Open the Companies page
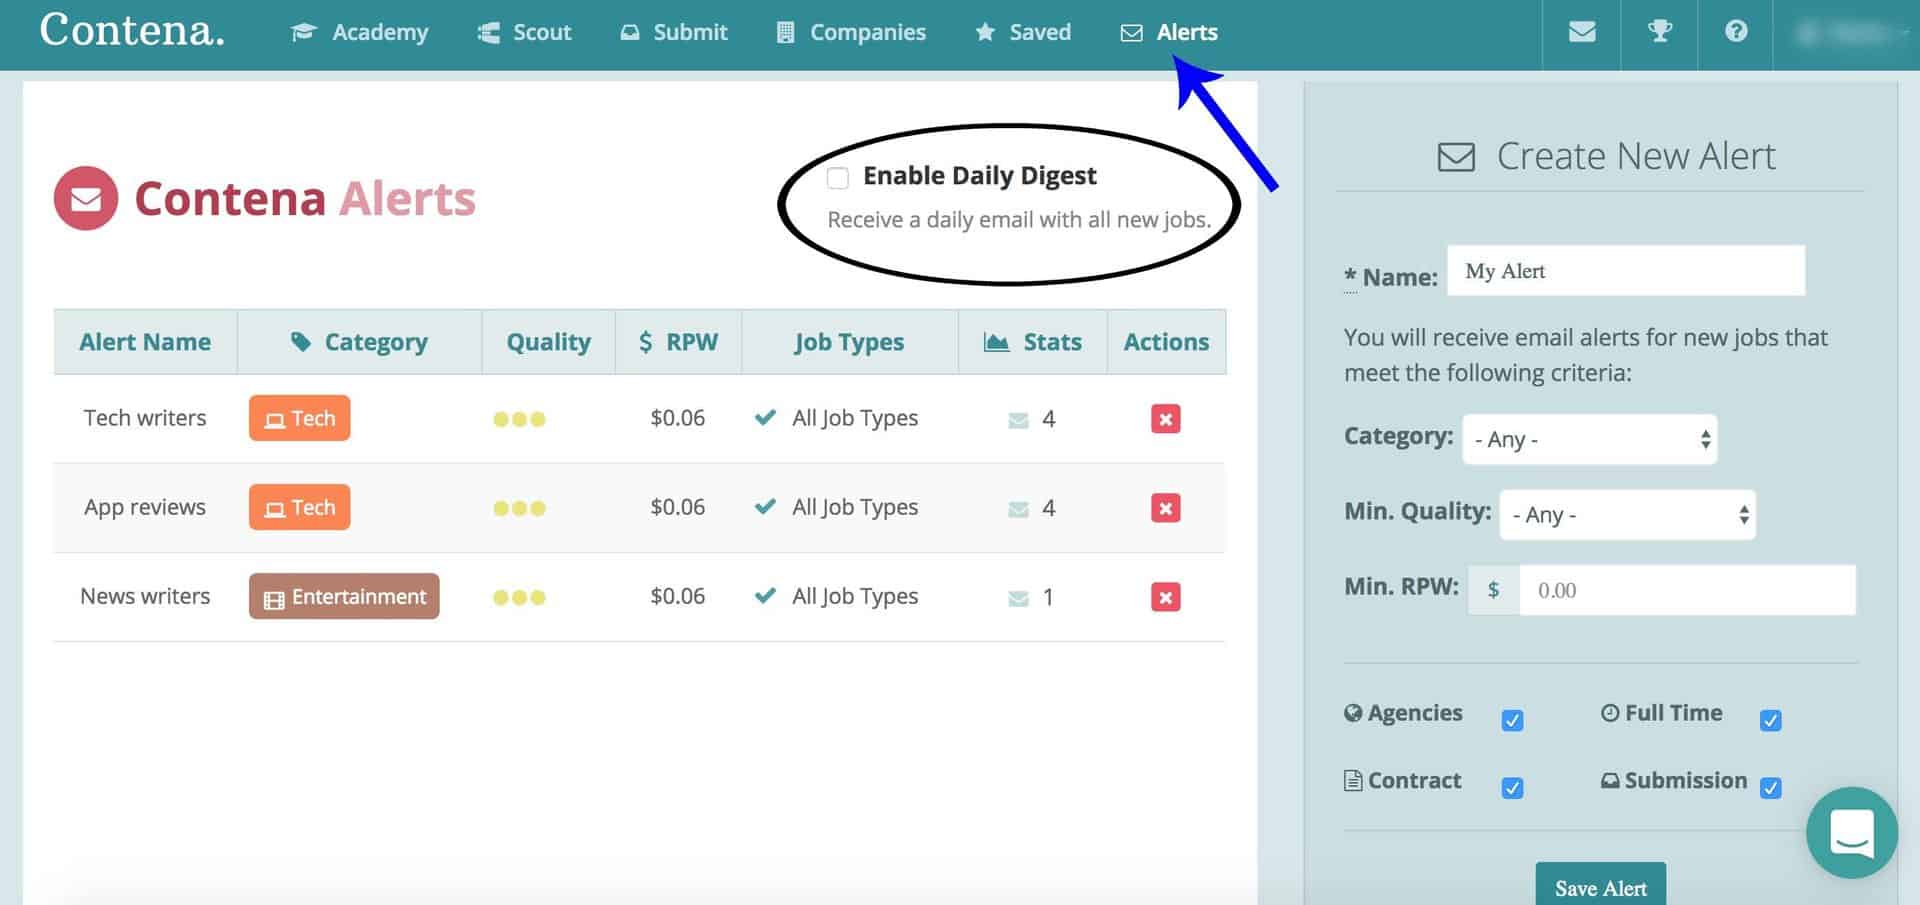Image resolution: width=1920 pixels, height=905 pixels. (851, 32)
